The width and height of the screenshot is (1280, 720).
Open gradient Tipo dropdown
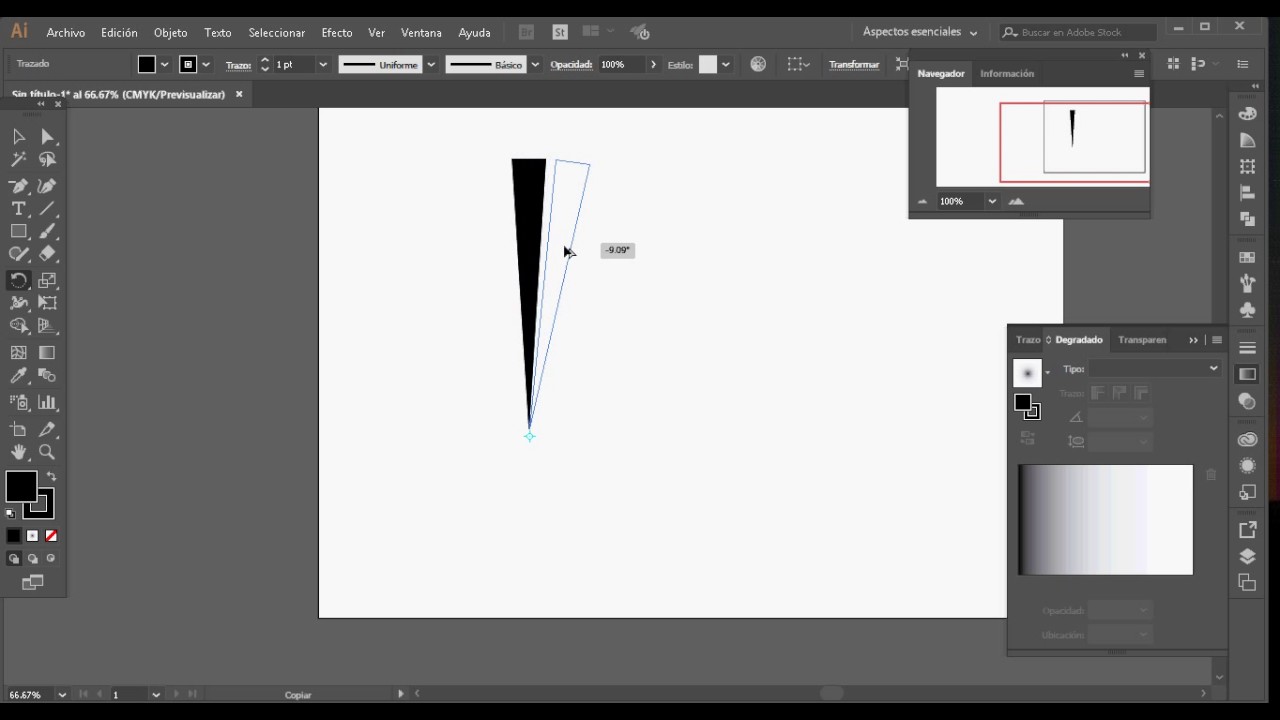coord(1155,369)
